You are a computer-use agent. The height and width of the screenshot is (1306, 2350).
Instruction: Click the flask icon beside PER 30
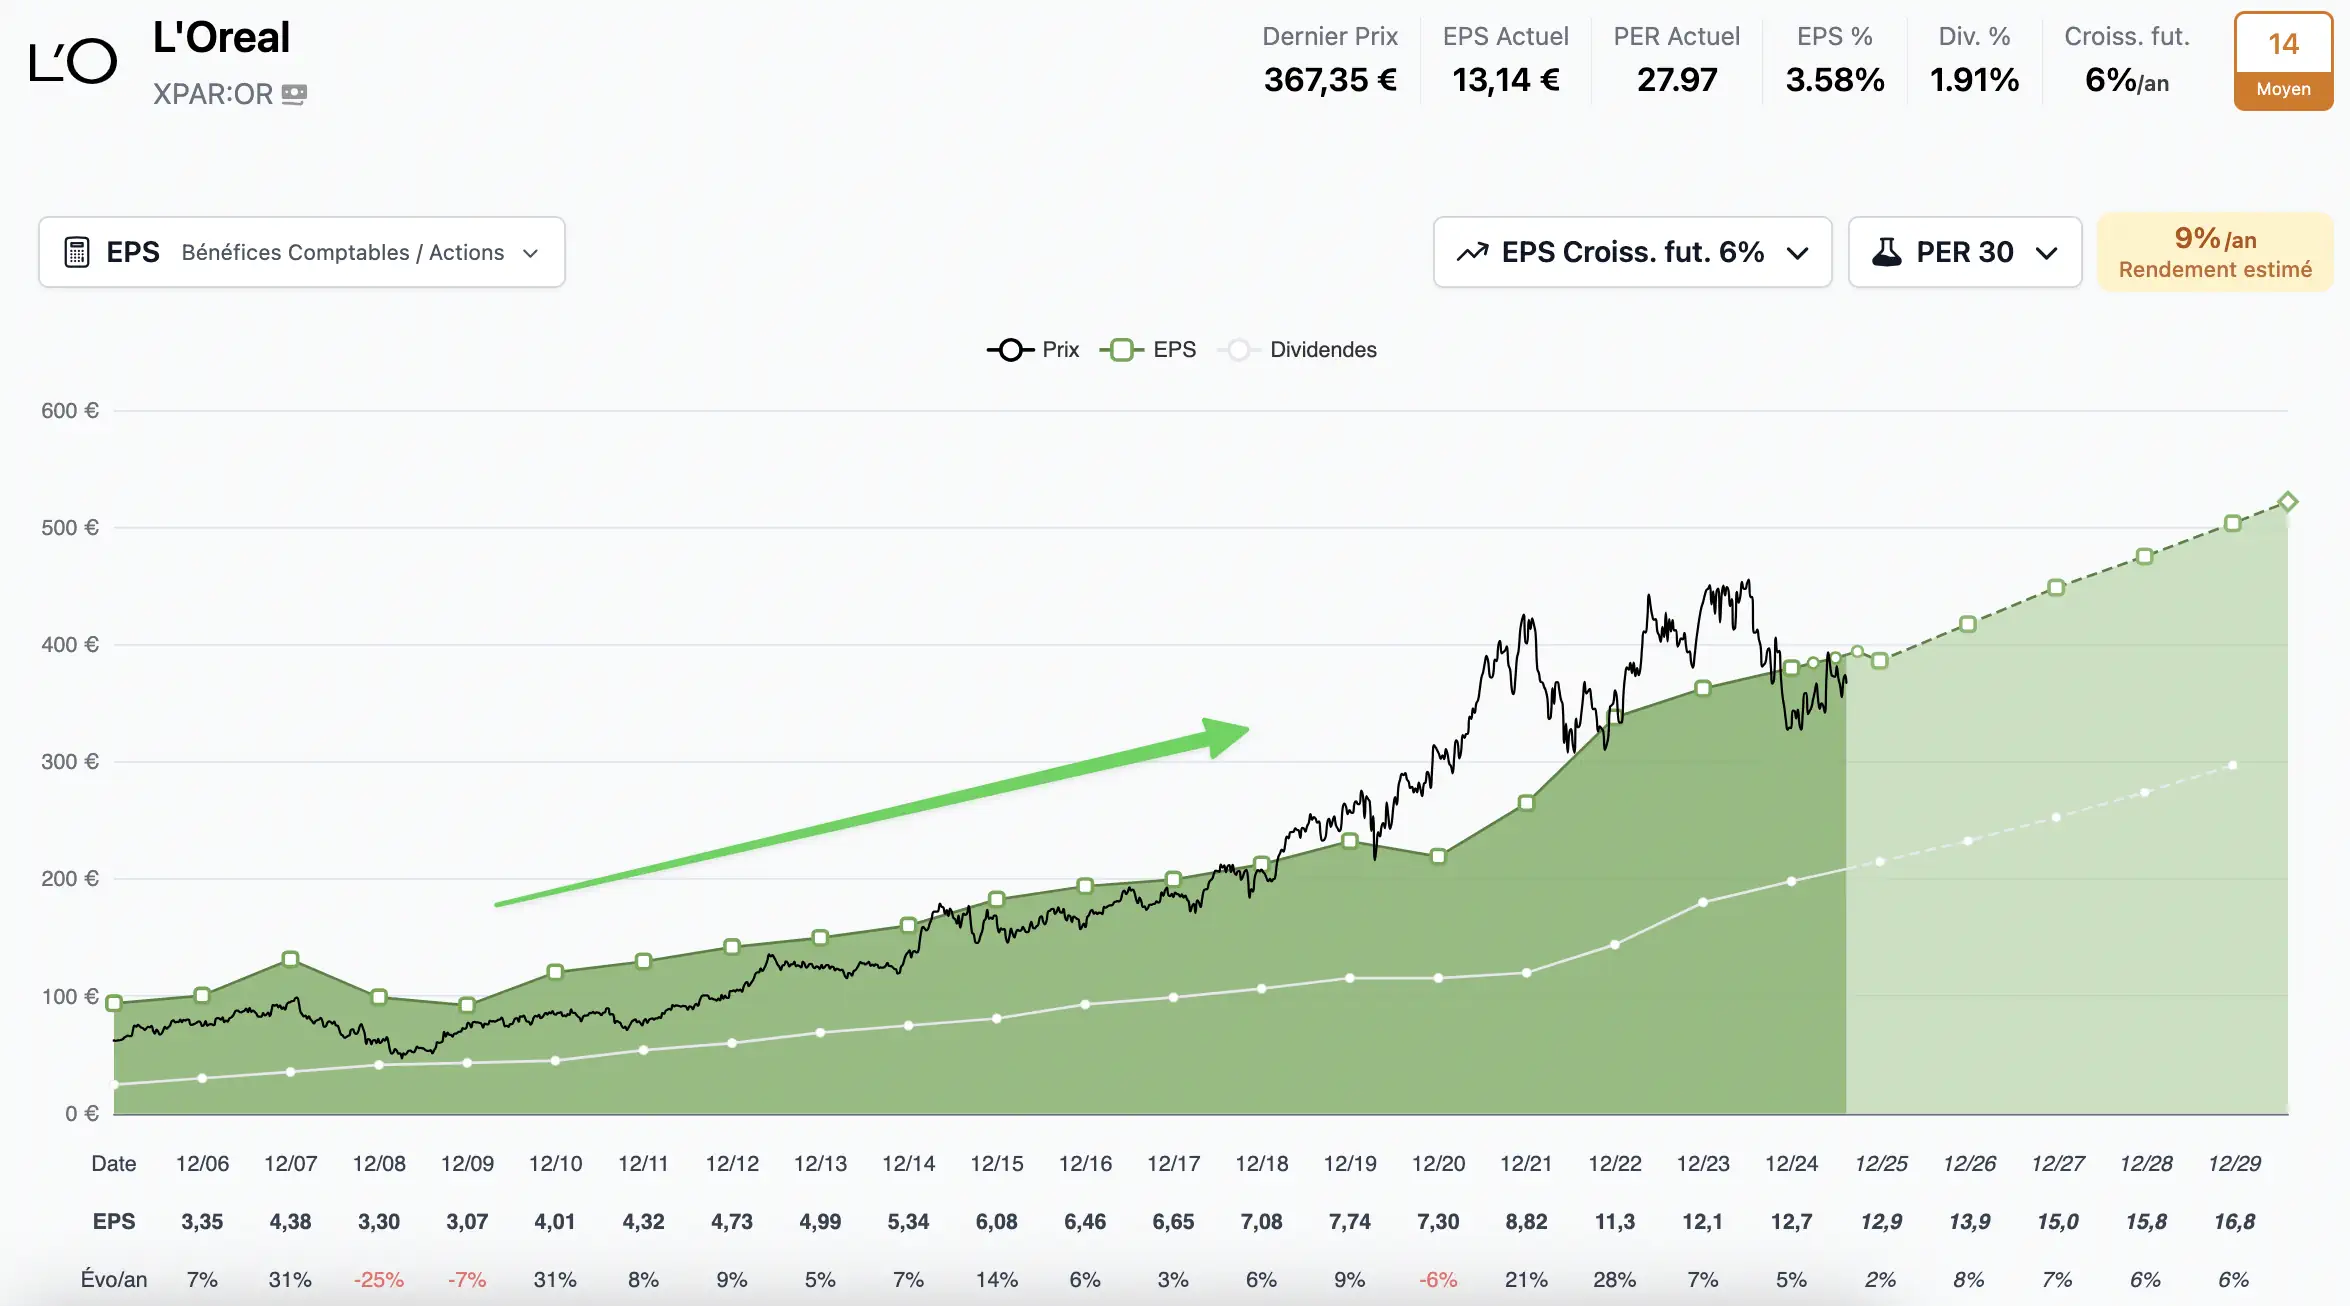pyautogui.click(x=1886, y=252)
